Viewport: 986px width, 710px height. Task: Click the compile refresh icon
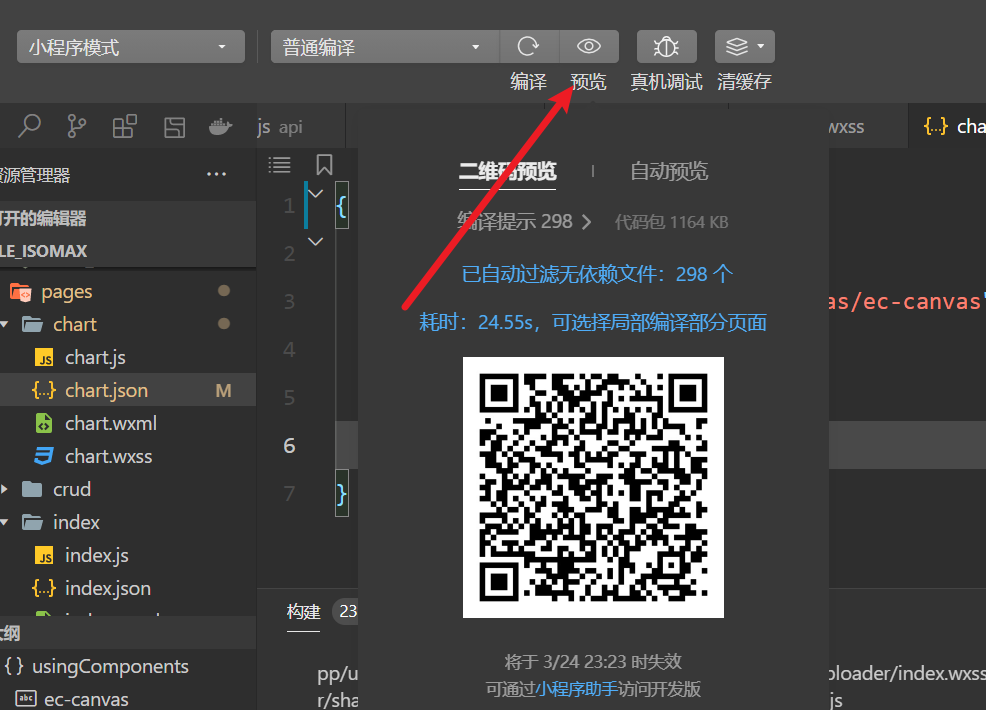pyautogui.click(x=528, y=47)
